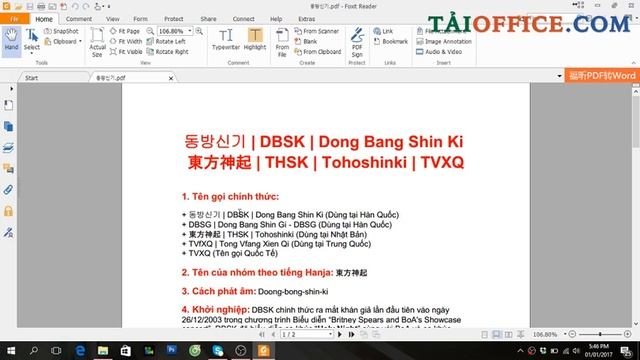Open the Security lock panel
This screenshot has width=640, height=360.
pyautogui.click(x=8, y=211)
